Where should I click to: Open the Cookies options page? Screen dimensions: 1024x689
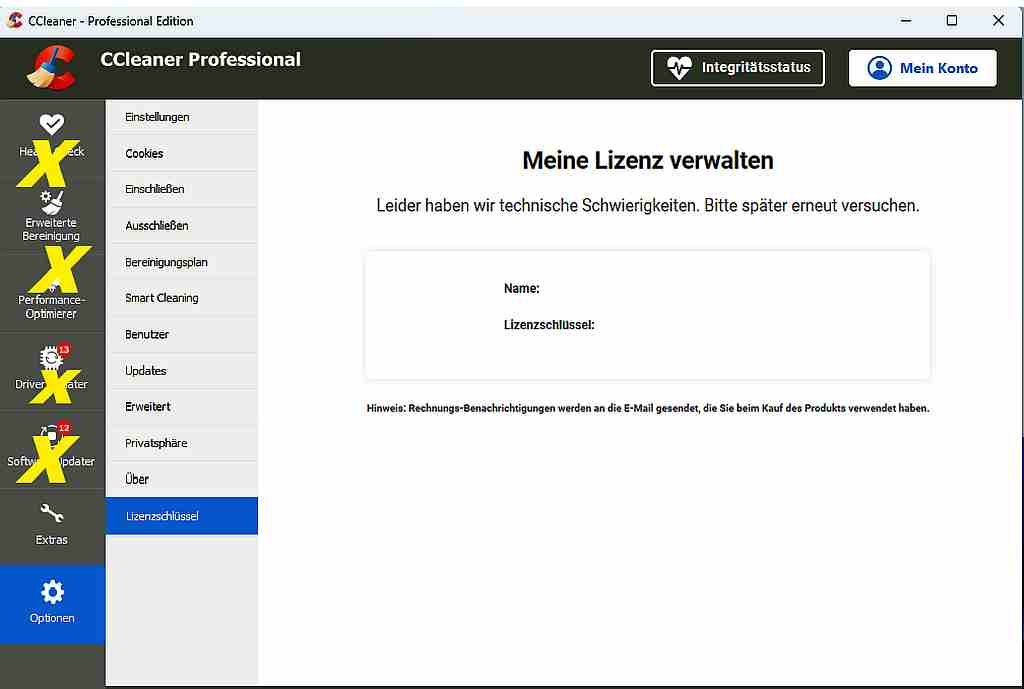pyautogui.click(x=182, y=153)
